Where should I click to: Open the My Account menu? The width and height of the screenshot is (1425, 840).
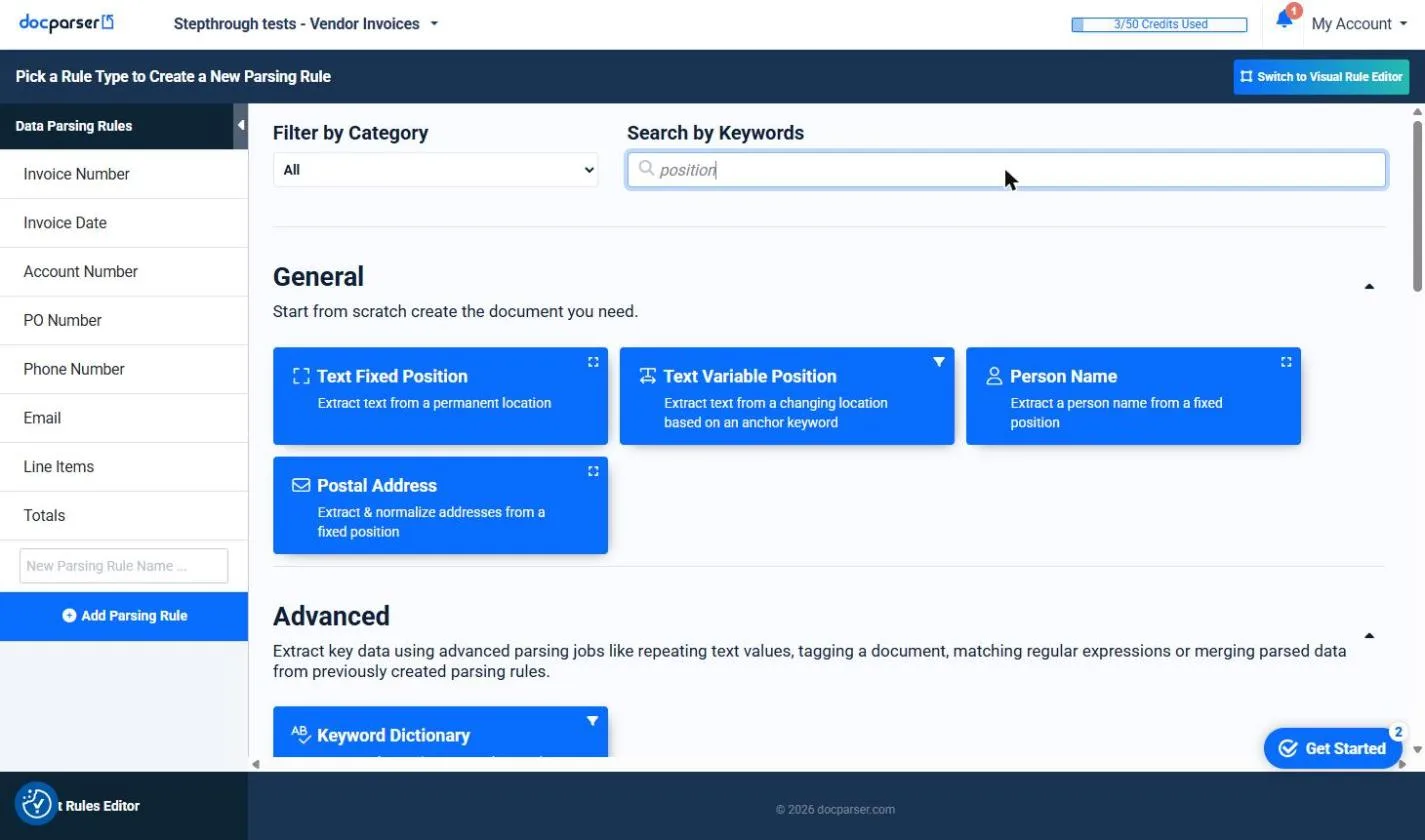tap(1359, 24)
